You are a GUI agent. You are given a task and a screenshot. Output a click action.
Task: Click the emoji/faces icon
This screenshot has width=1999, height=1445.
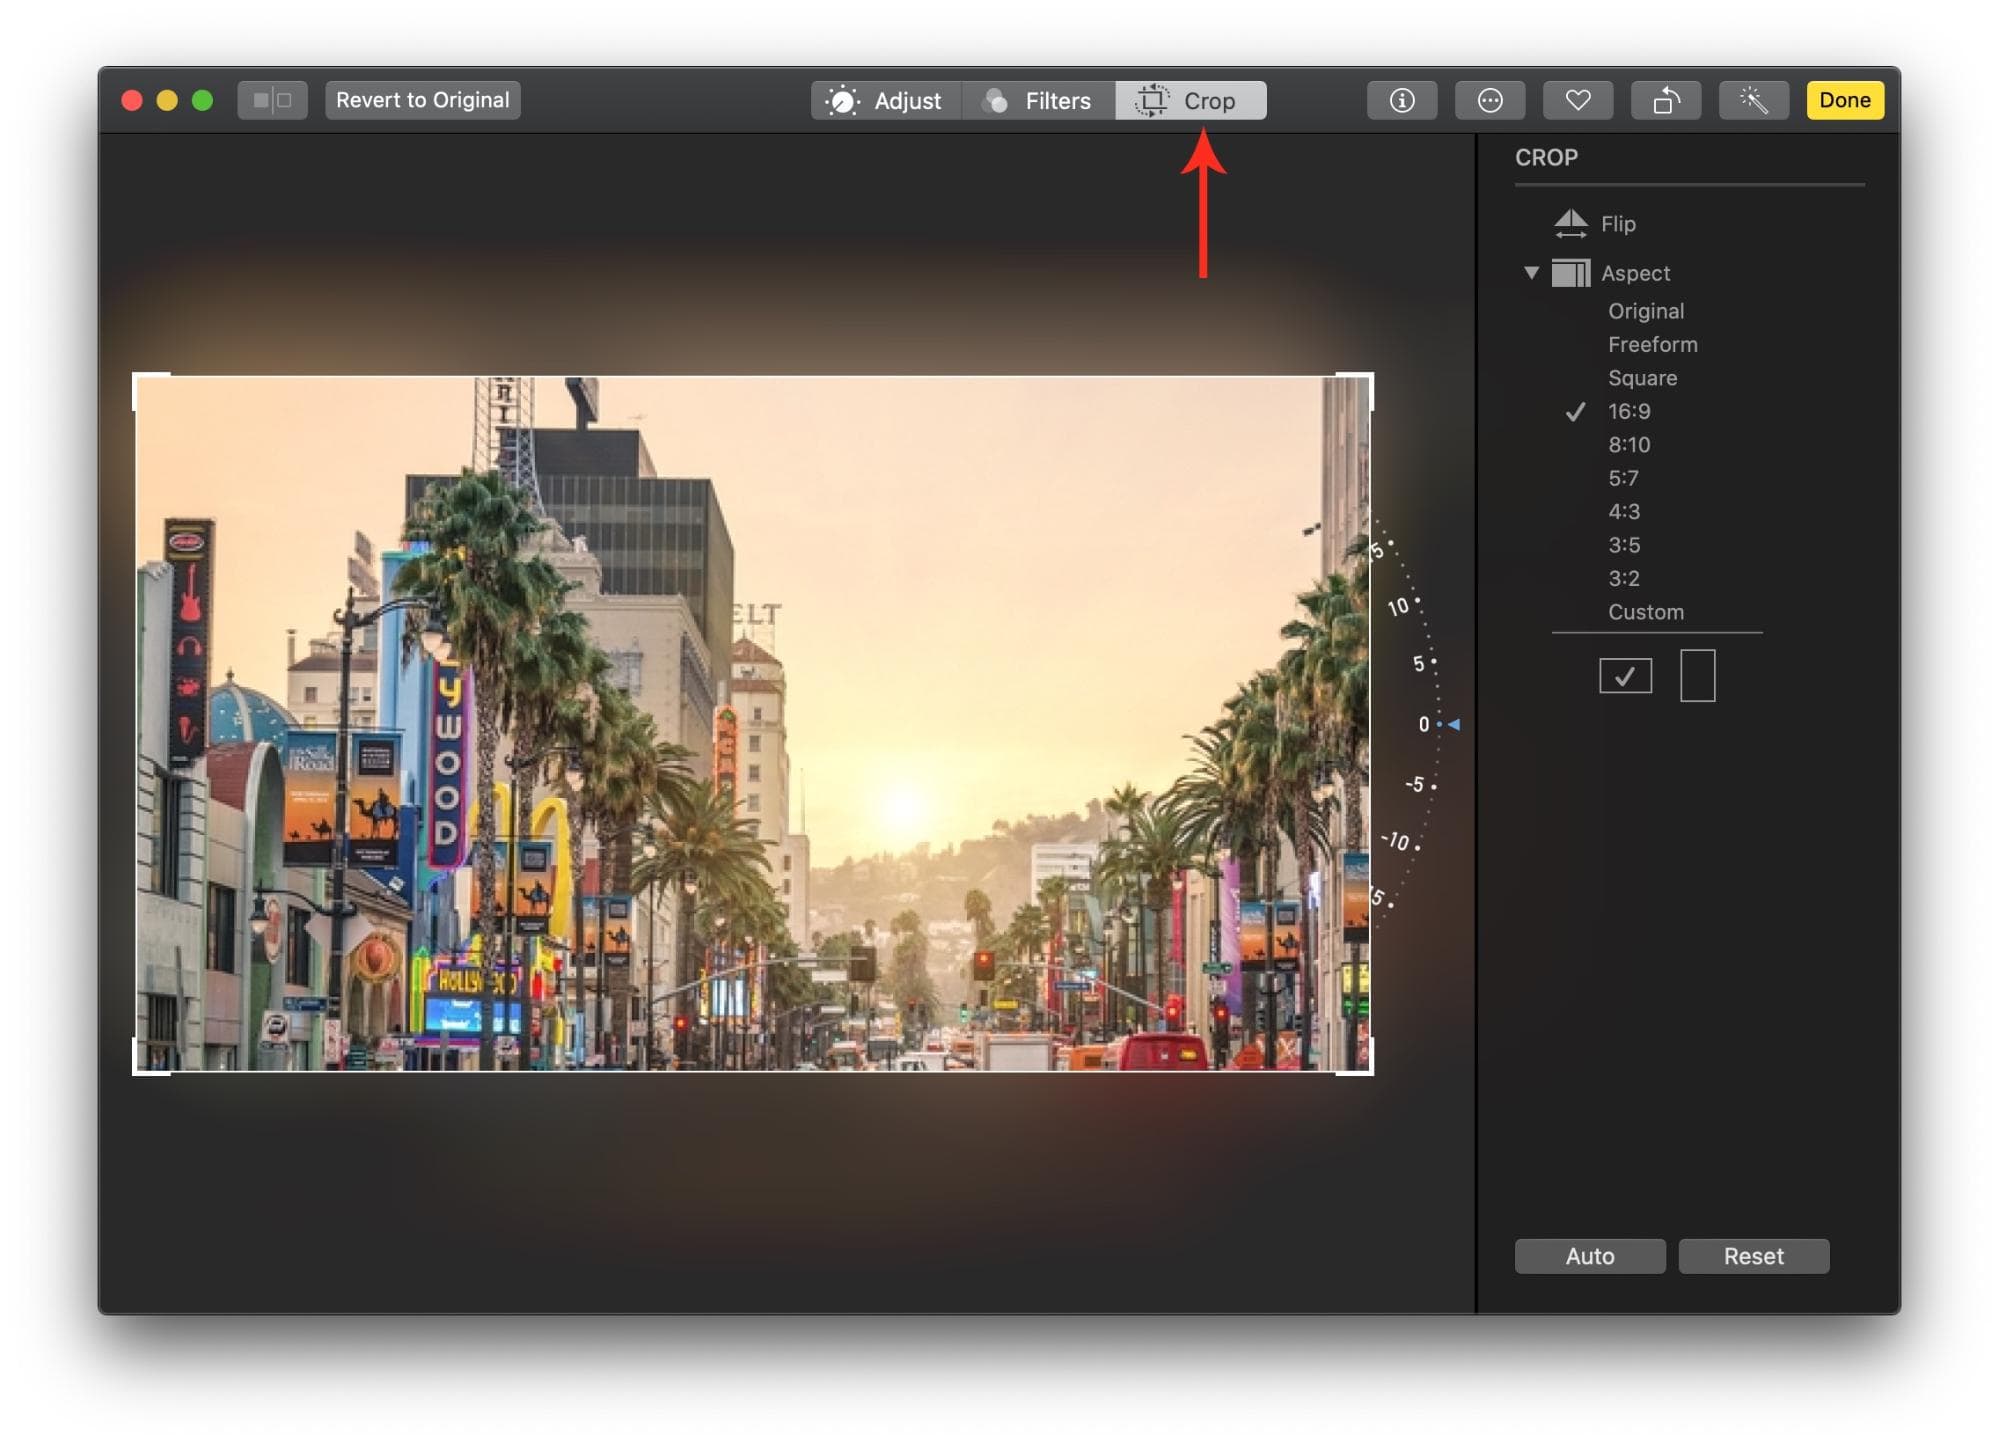1485,99
